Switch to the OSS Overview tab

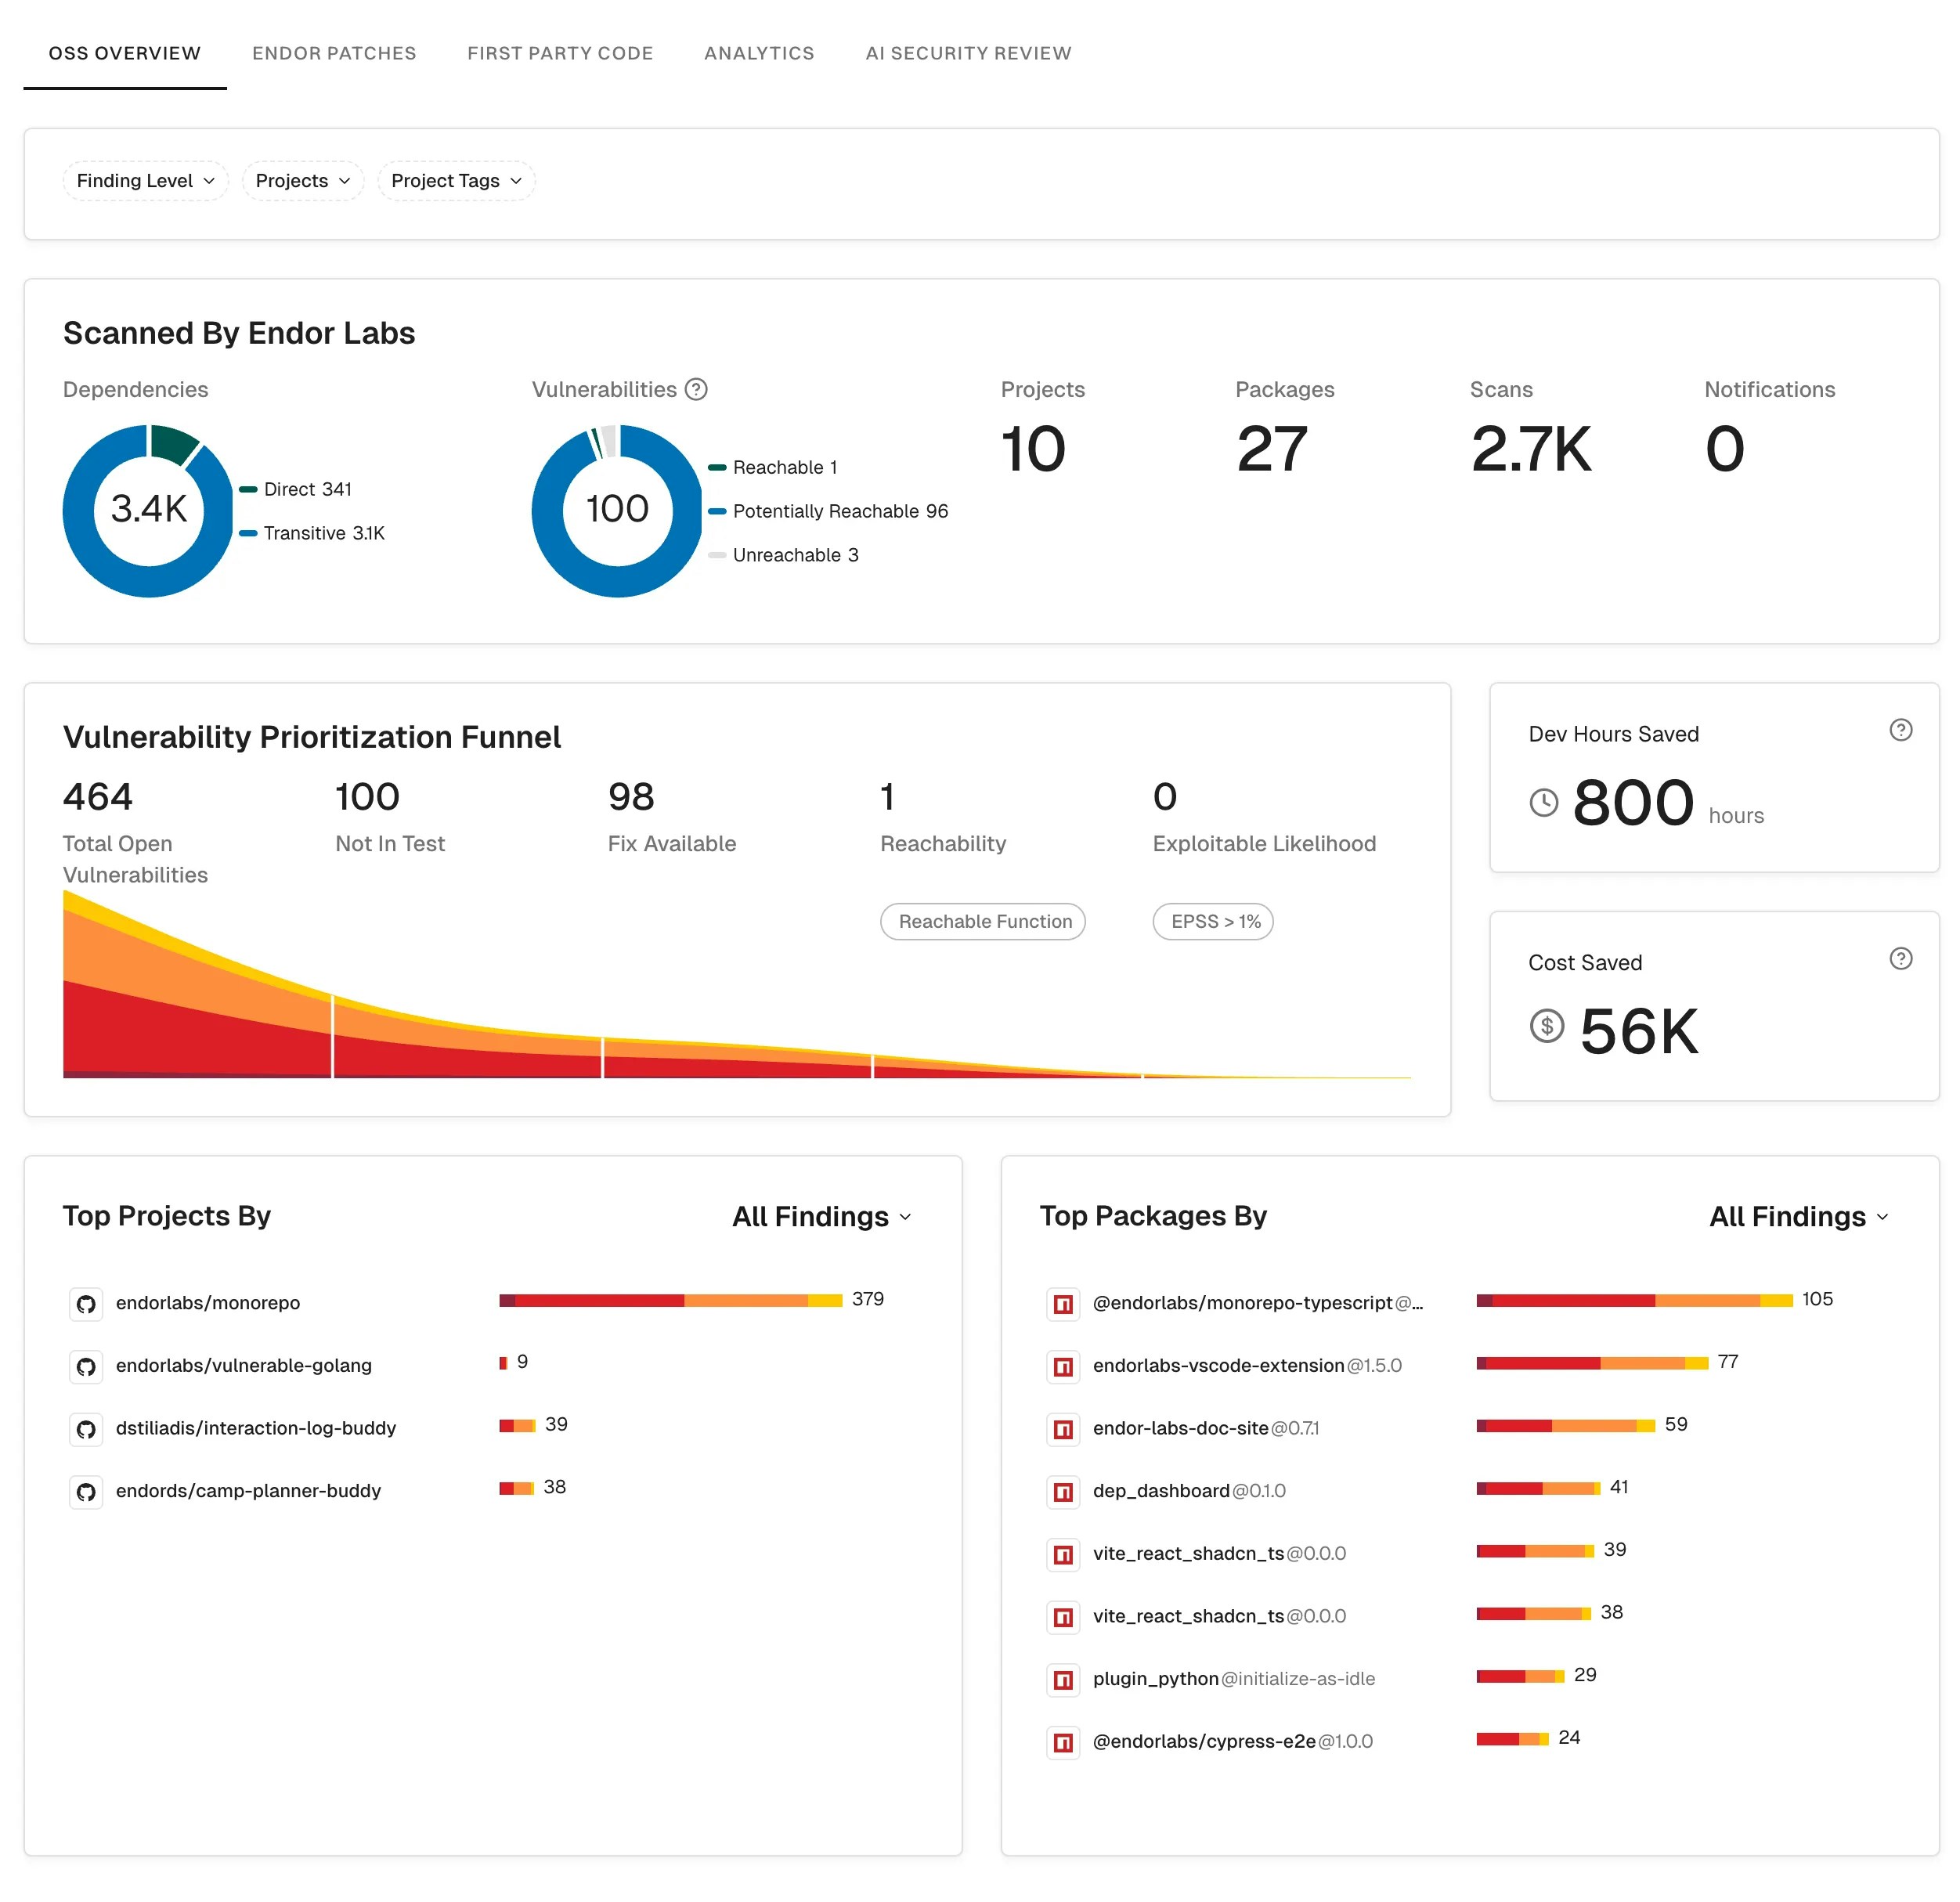click(x=125, y=53)
